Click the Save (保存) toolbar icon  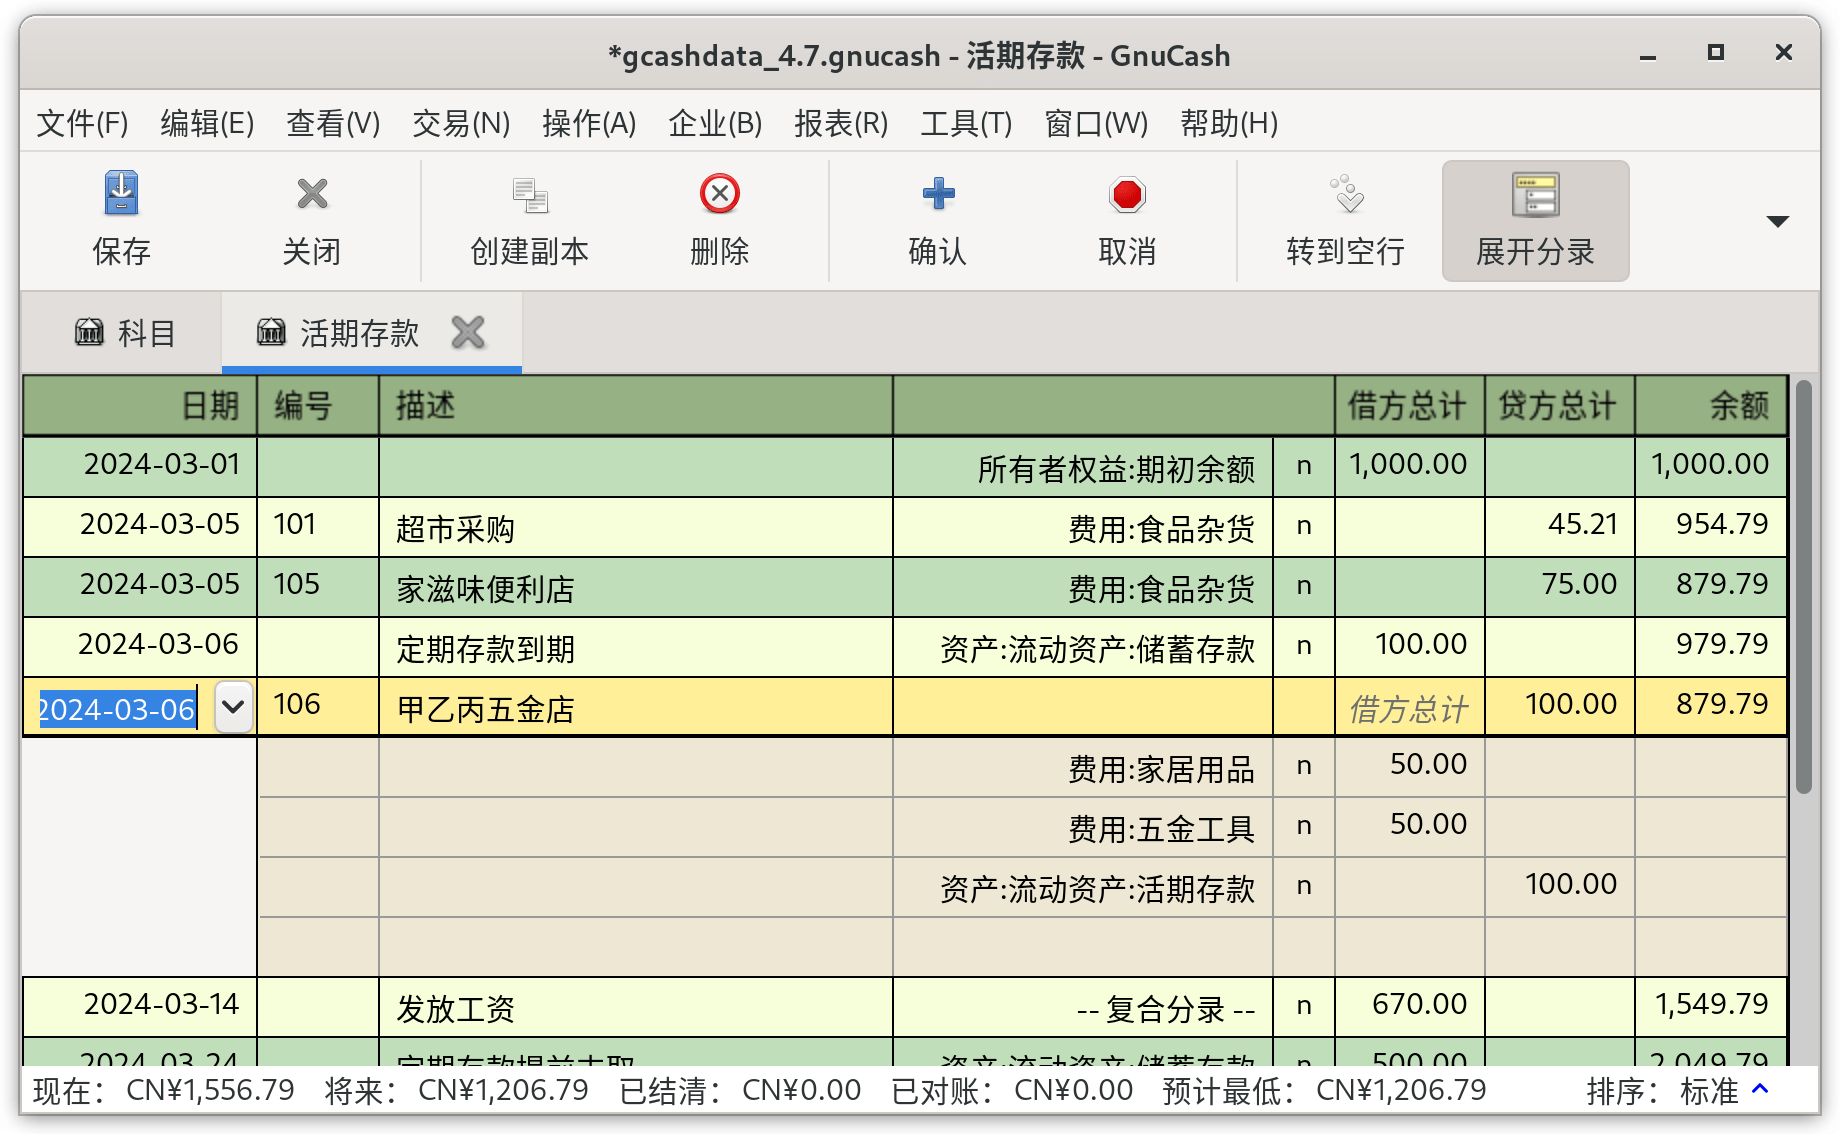[121, 194]
